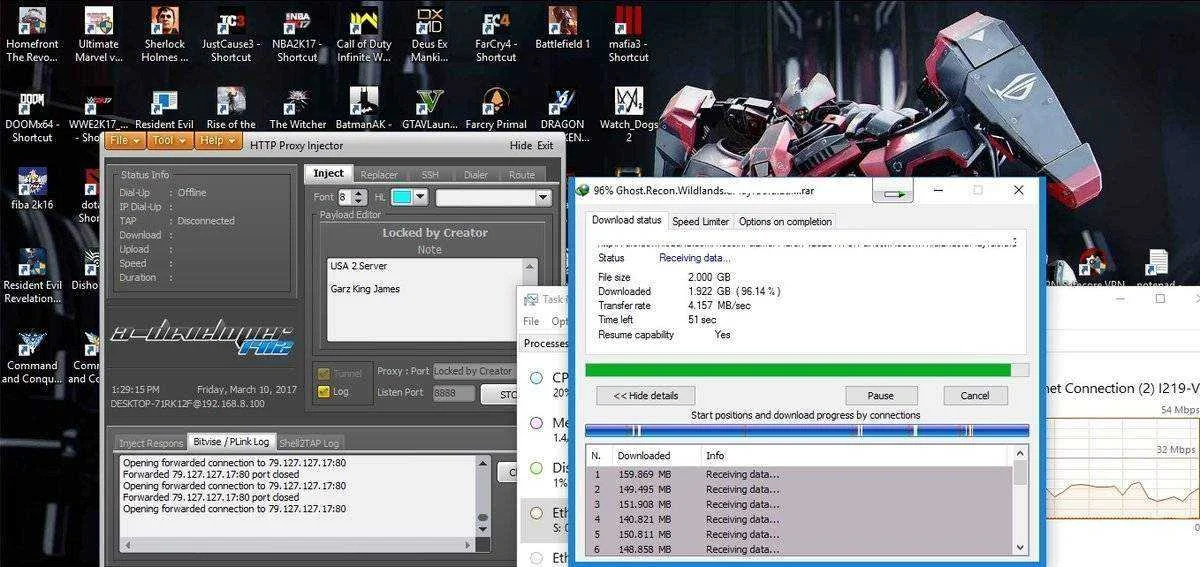Open the HL highlight color dropdown arrow
This screenshot has width=1200, height=567.
pyautogui.click(x=420, y=198)
